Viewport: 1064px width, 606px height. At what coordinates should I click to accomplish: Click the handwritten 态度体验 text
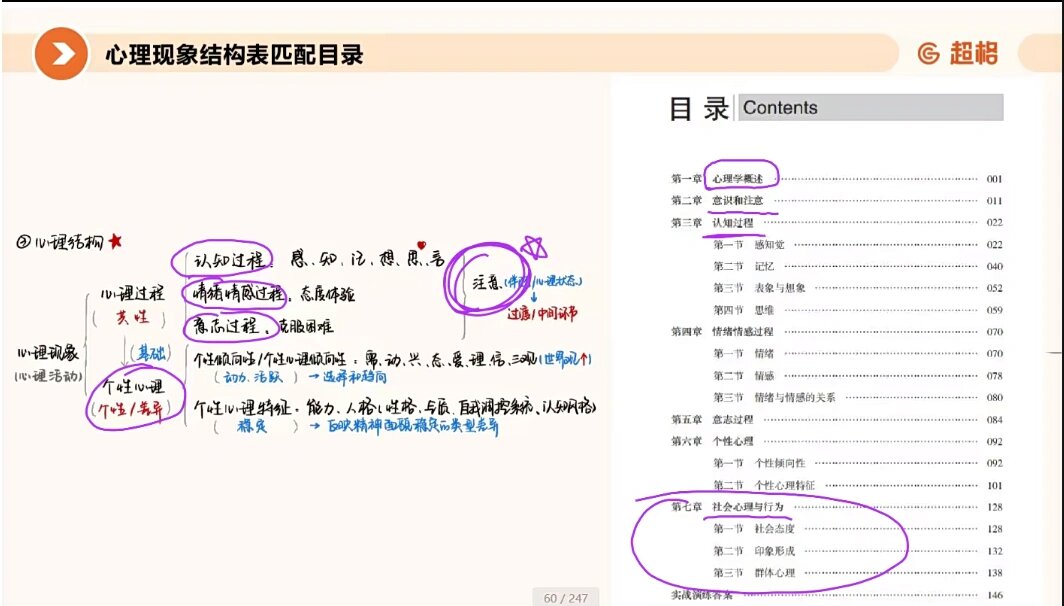click(x=328, y=295)
